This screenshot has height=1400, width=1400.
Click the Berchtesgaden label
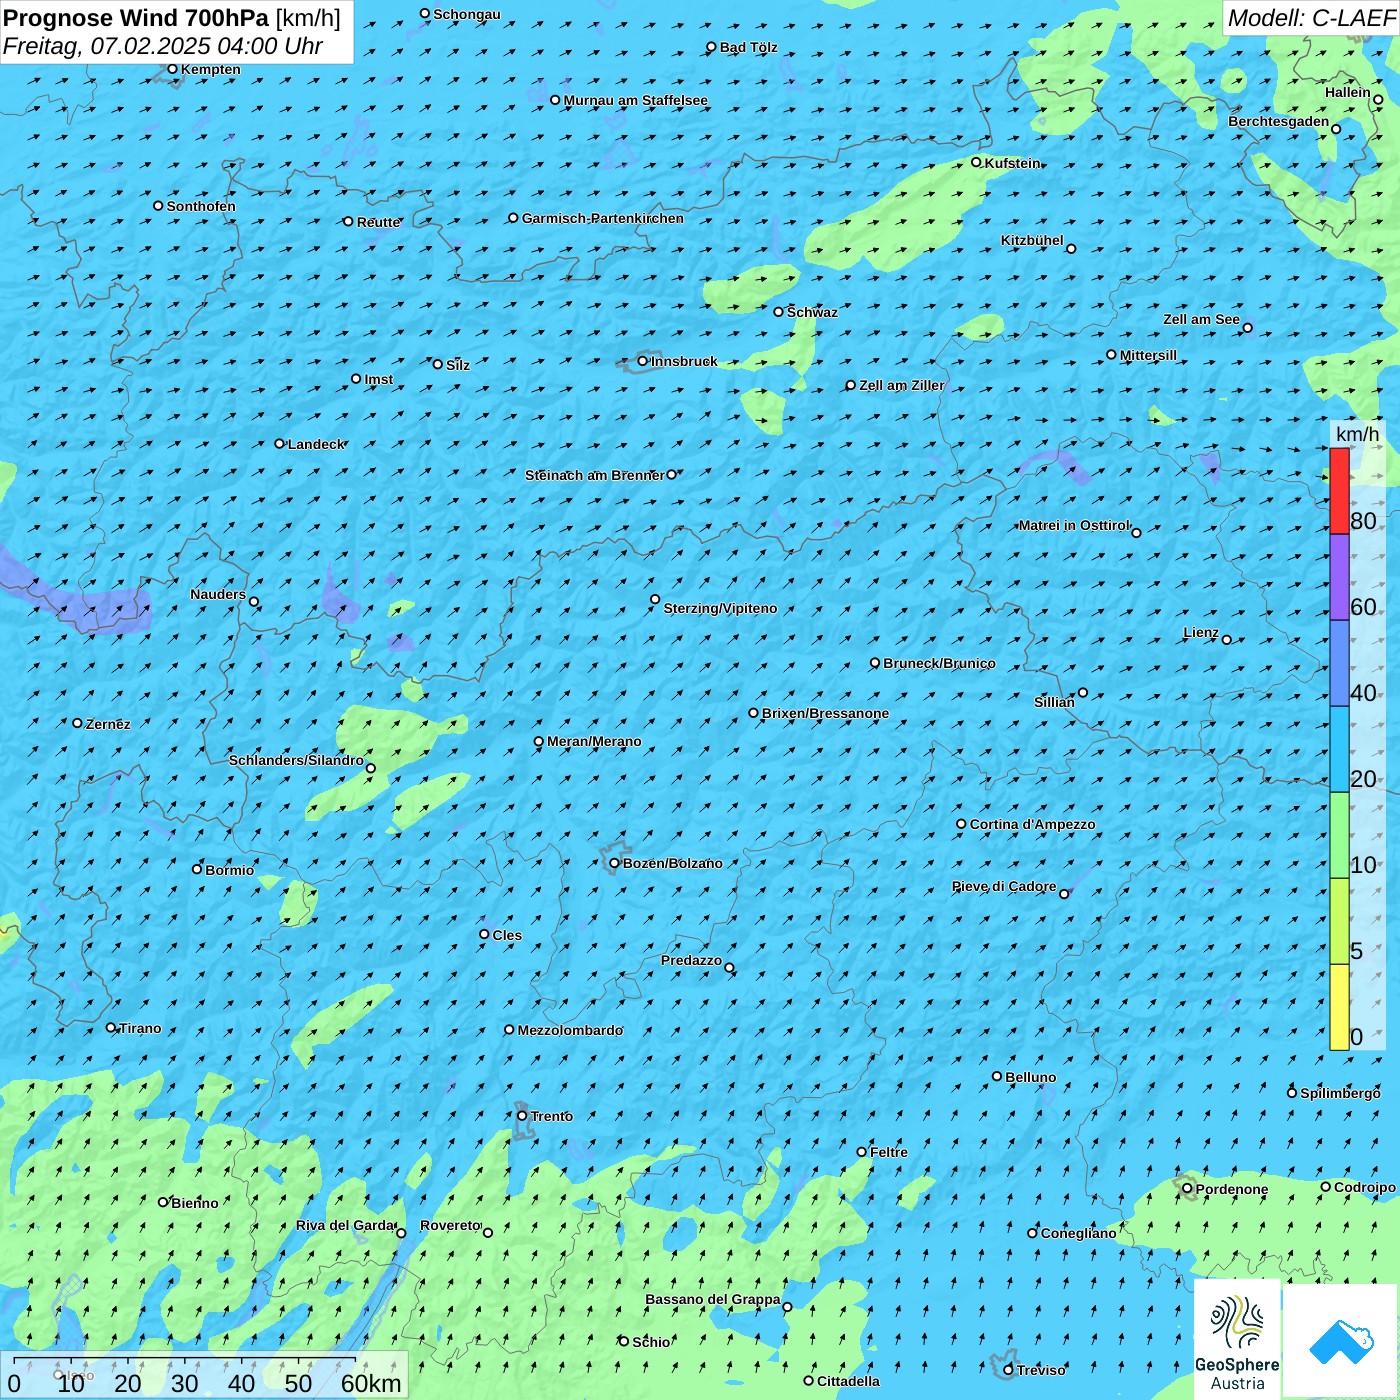[x=1279, y=121]
